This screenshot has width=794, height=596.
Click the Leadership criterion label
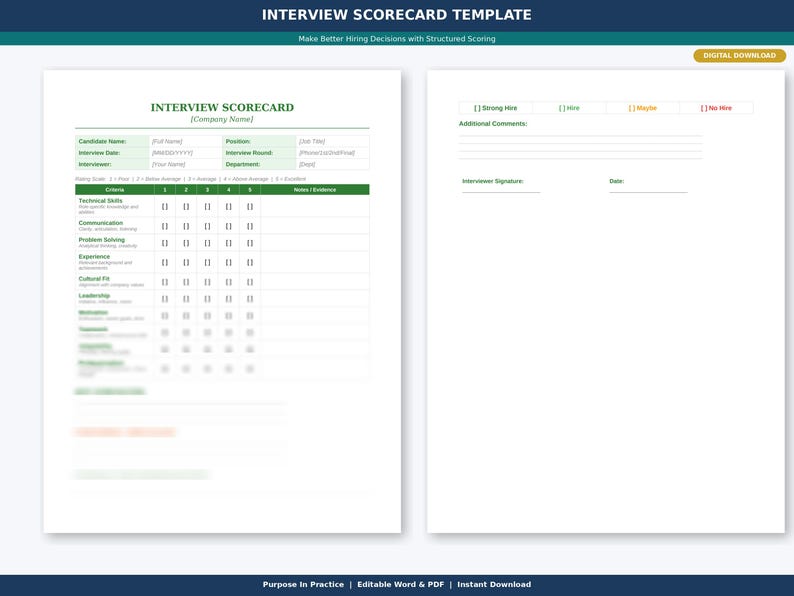click(x=94, y=296)
